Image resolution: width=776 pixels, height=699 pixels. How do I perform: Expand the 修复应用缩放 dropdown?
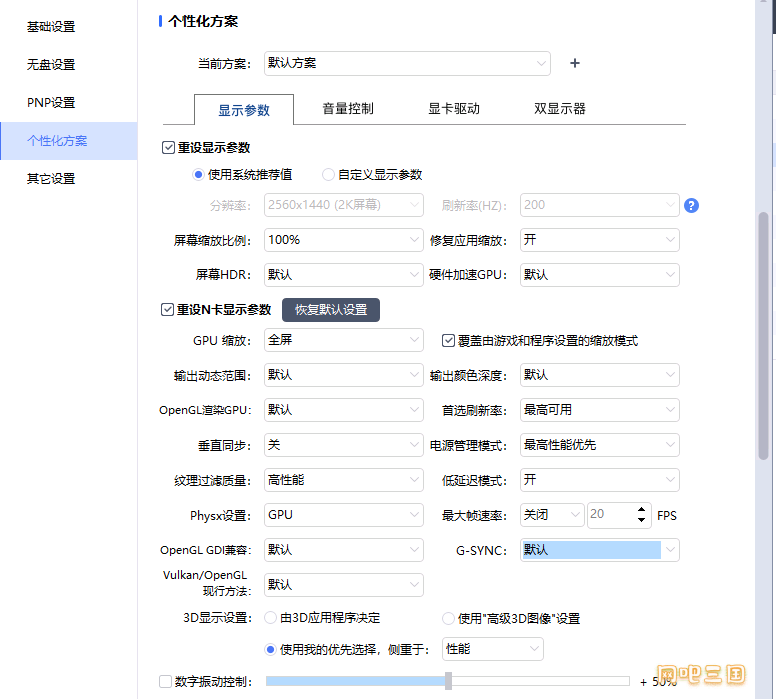(600, 240)
